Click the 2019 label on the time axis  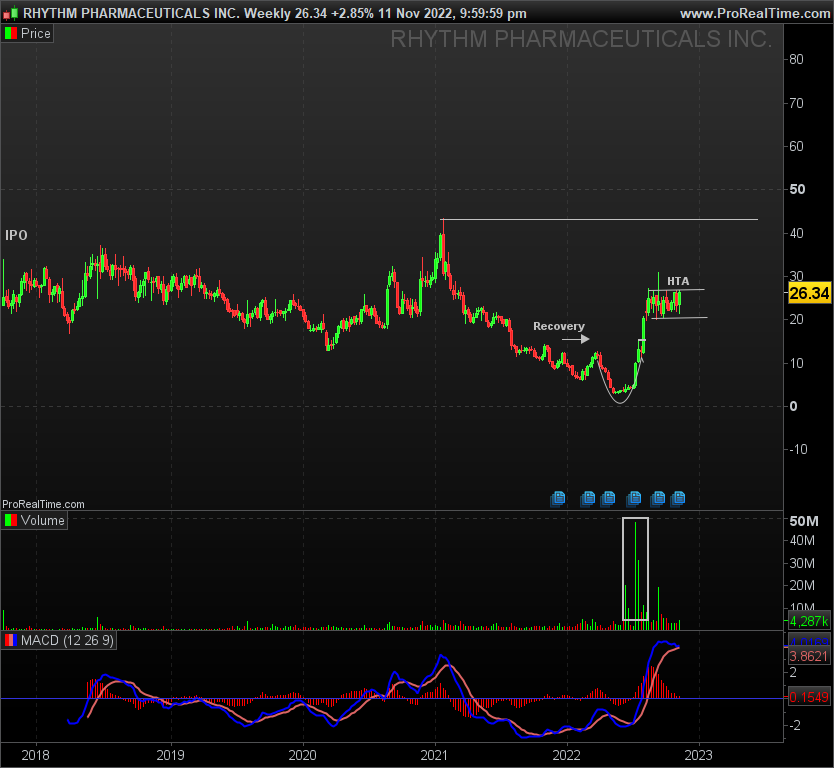(170, 755)
